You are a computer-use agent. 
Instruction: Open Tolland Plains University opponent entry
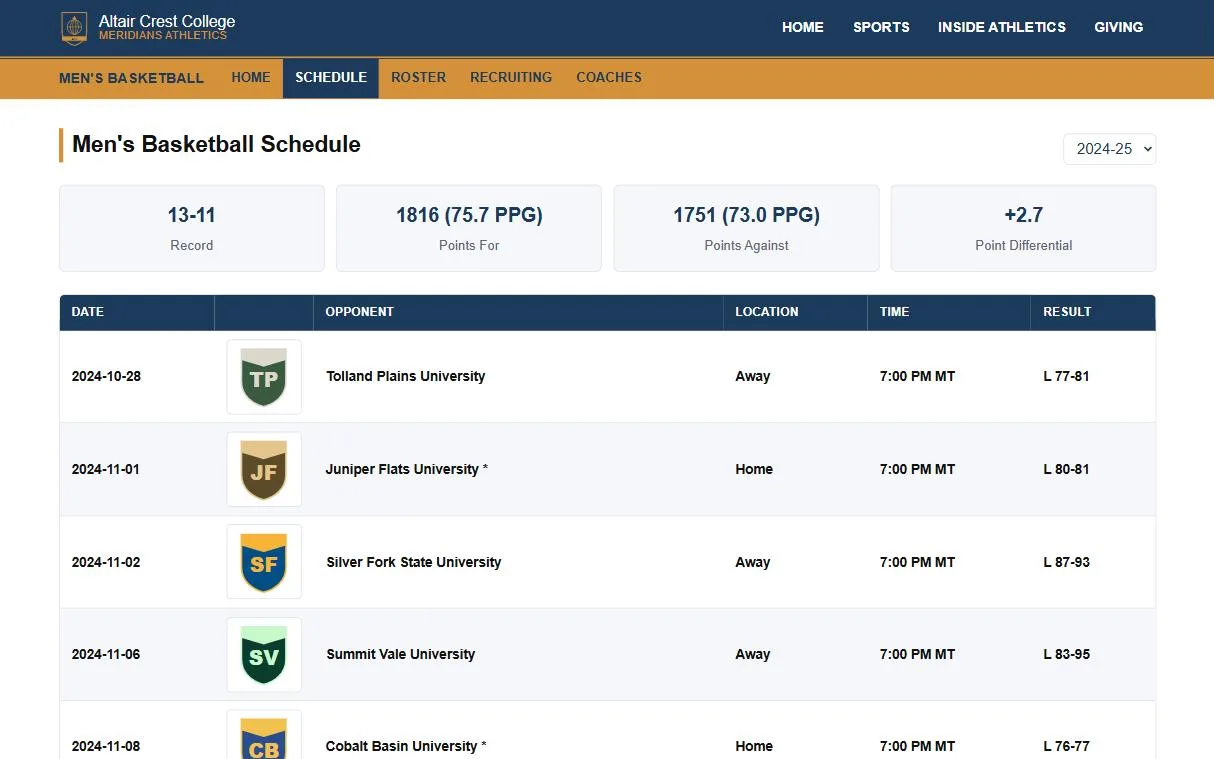[x=406, y=377]
